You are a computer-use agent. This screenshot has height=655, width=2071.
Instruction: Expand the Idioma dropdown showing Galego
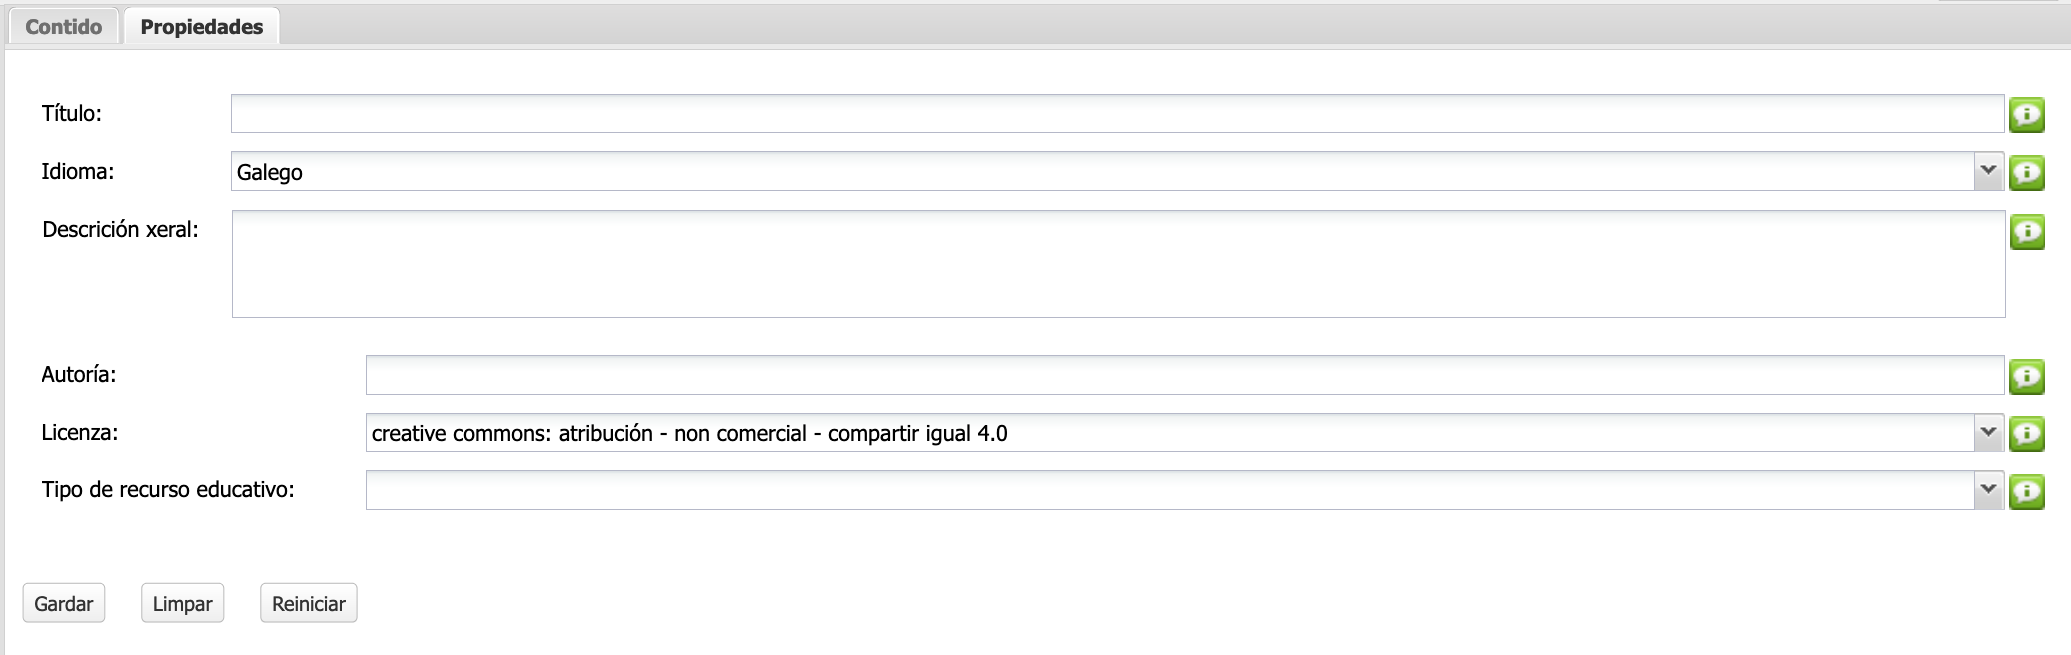pyautogui.click(x=1100, y=172)
